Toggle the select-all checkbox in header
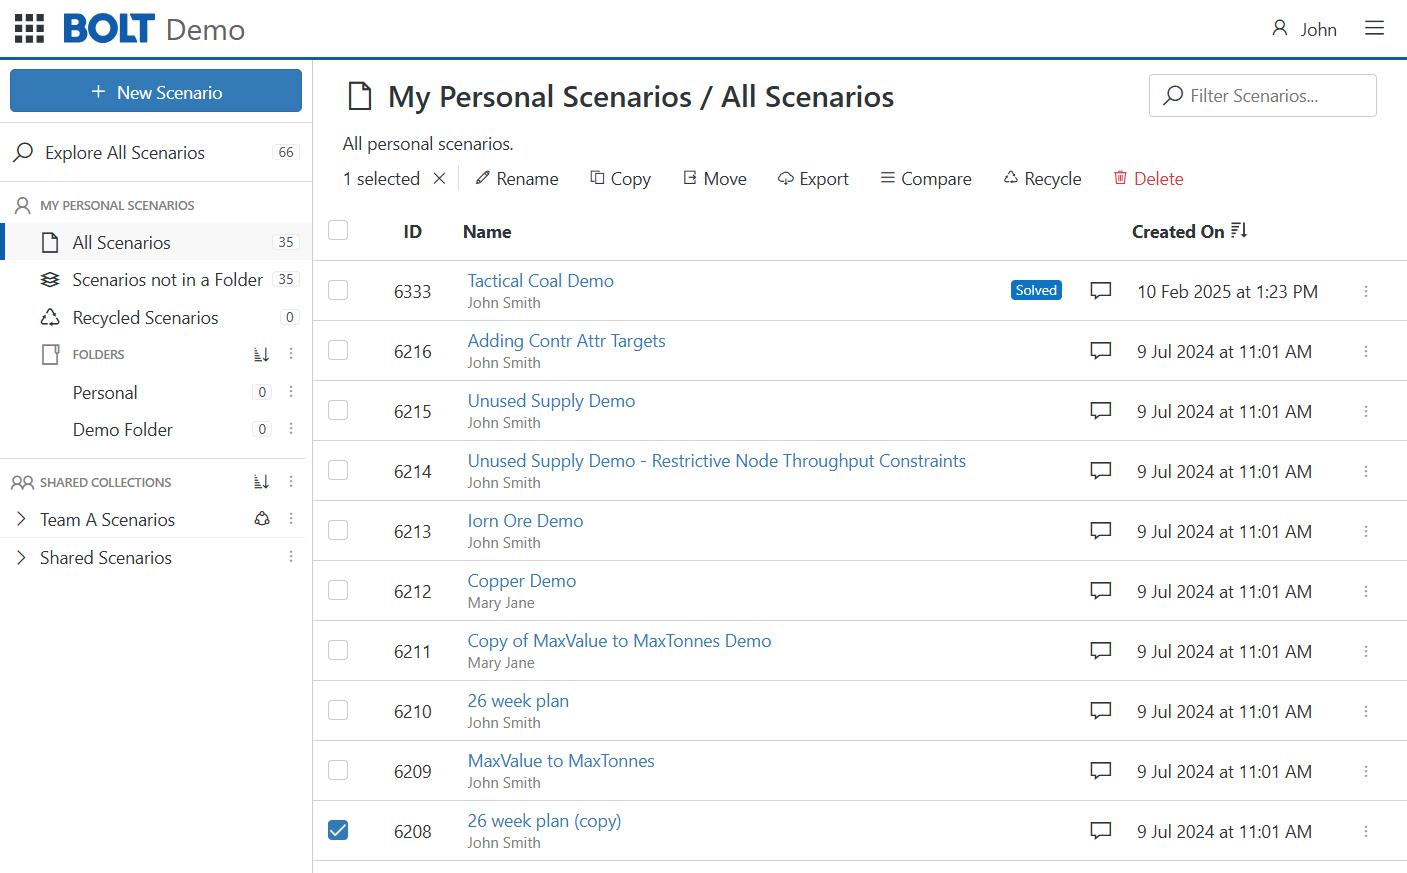This screenshot has height=873, width=1407. [x=338, y=230]
